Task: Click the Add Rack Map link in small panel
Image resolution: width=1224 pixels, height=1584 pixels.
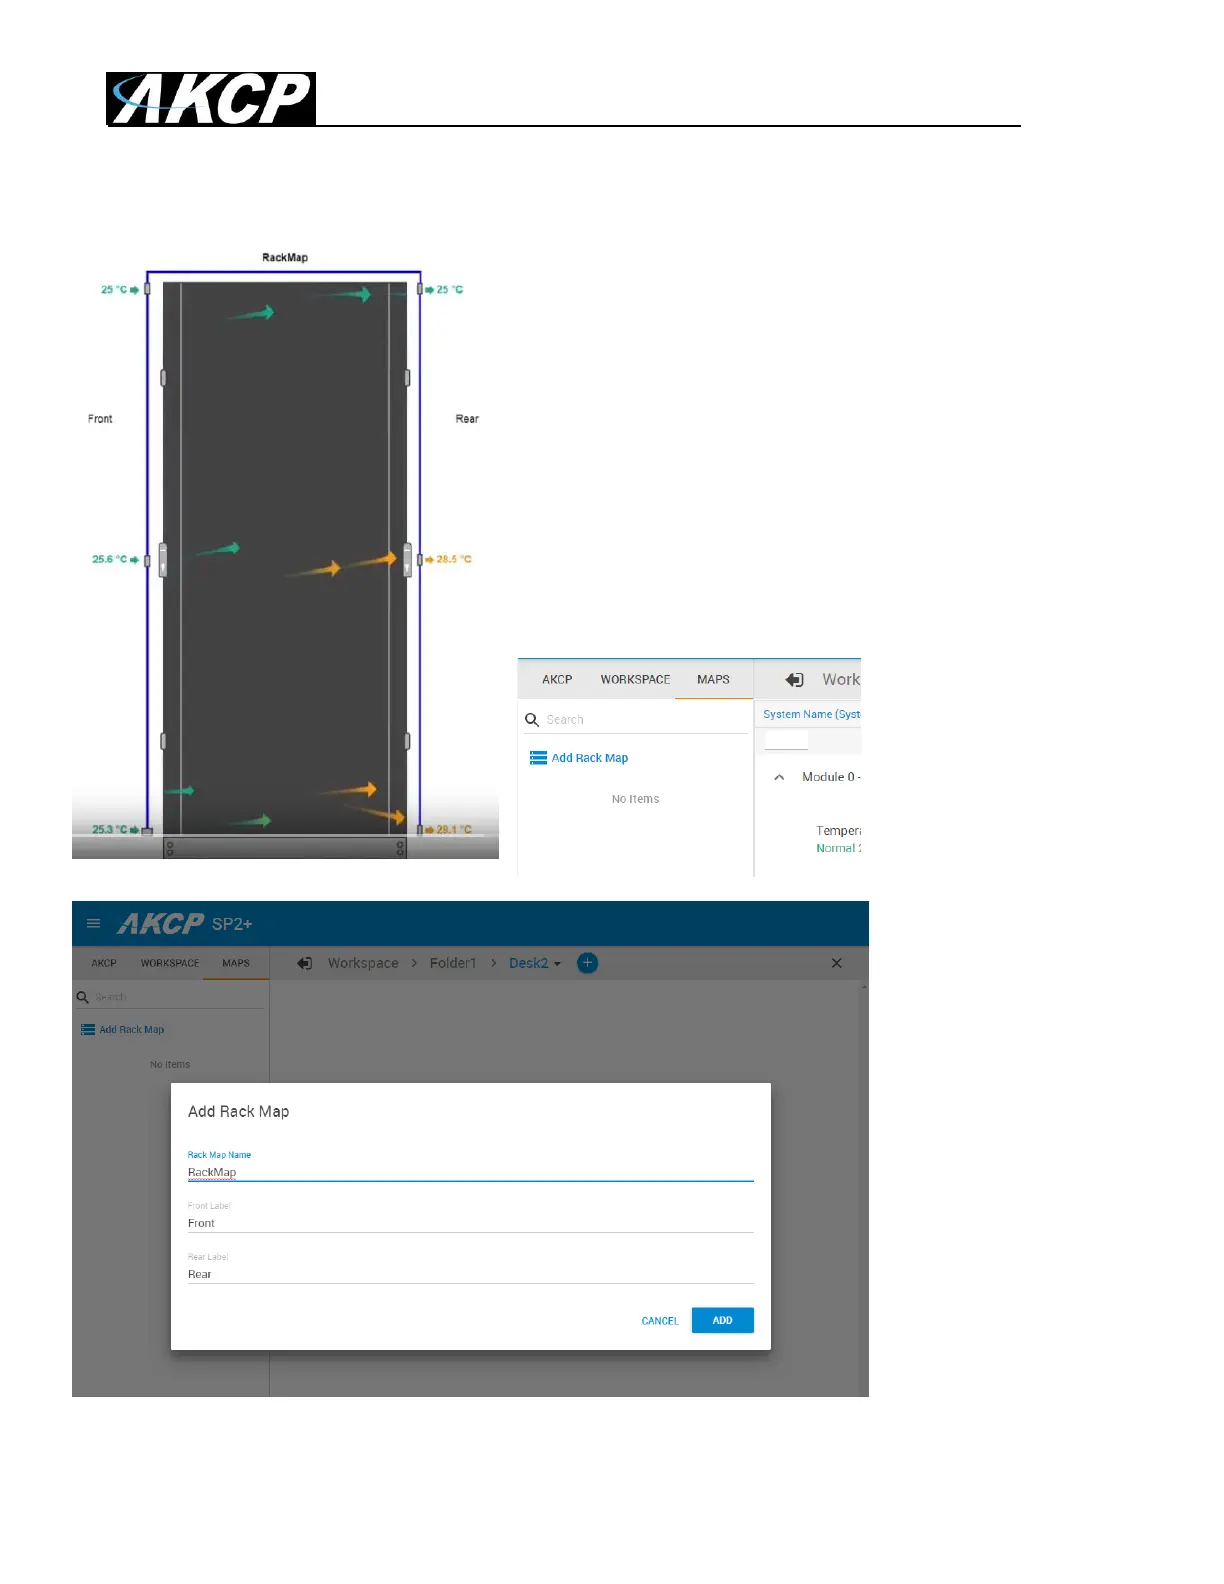Action: point(590,758)
